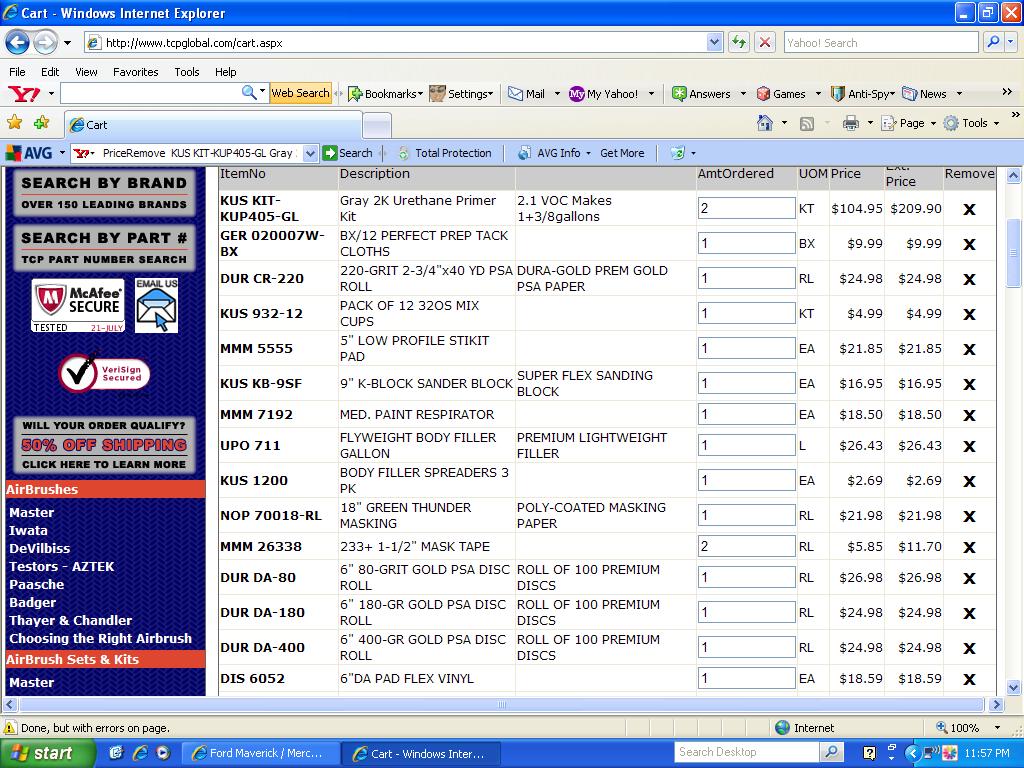Viewport: 1024px width, 768px height.
Task: Open the Mail button in Yahoo toolbar
Action: (x=527, y=93)
